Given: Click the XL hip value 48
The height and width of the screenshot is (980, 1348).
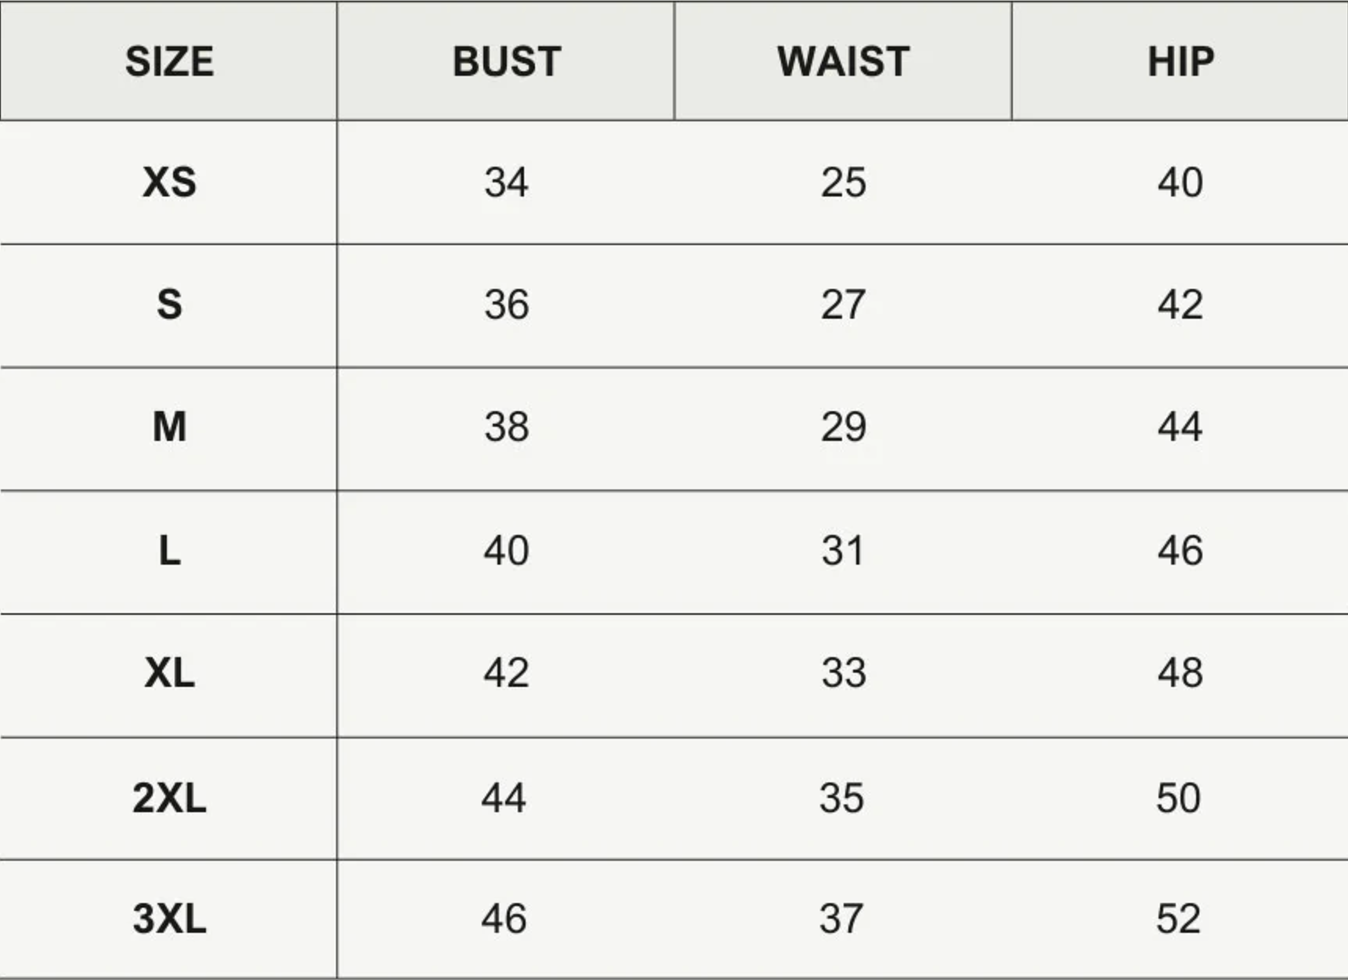Looking at the screenshot, I should point(1180,673).
